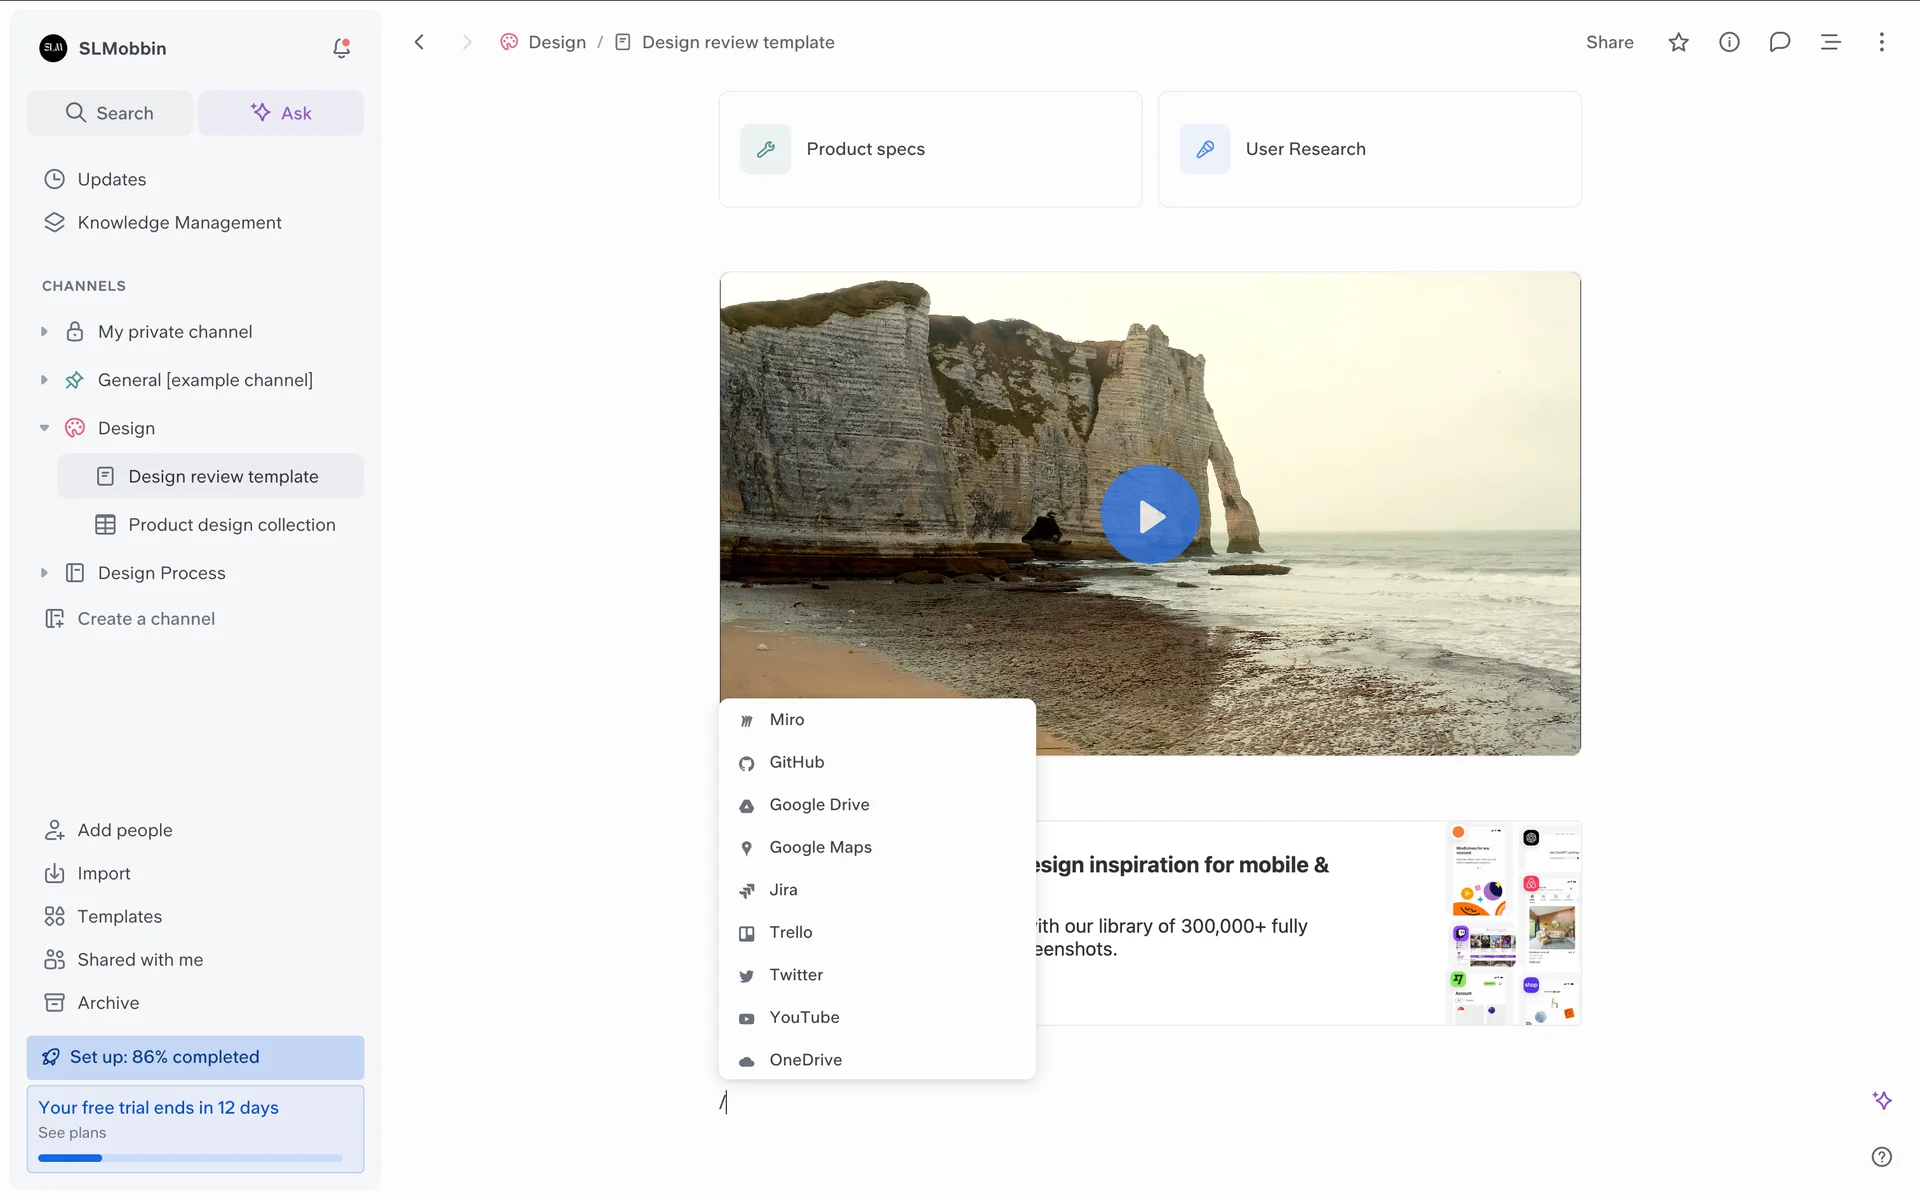The width and height of the screenshot is (1920, 1200).
Task: Click the Share button
Action: pyautogui.click(x=1609, y=42)
